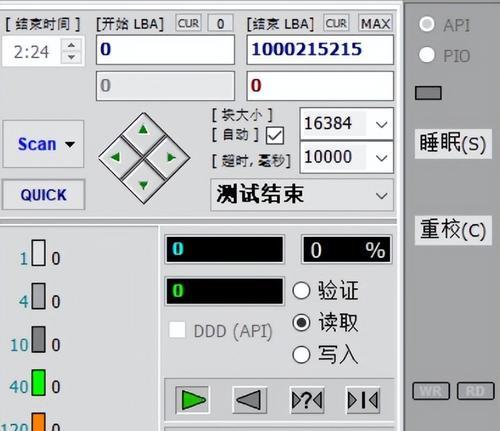Start the scan with the green play button
Image resolution: width=500 pixels, height=431 pixels.
(x=192, y=399)
